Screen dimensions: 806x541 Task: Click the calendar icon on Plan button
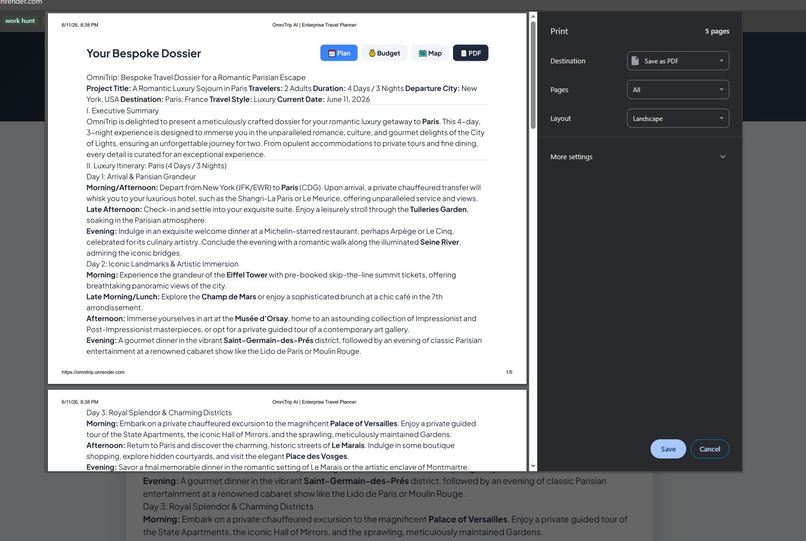click(332, 53)
